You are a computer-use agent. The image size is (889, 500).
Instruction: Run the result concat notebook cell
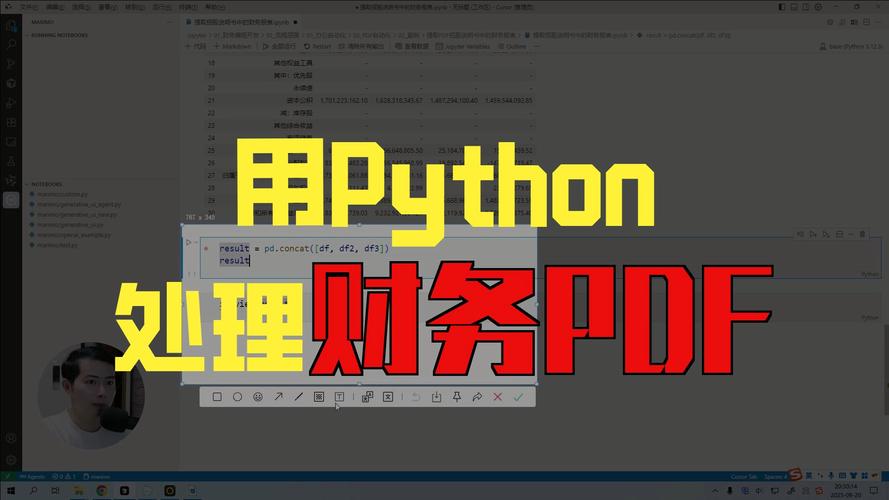[189, 243]
